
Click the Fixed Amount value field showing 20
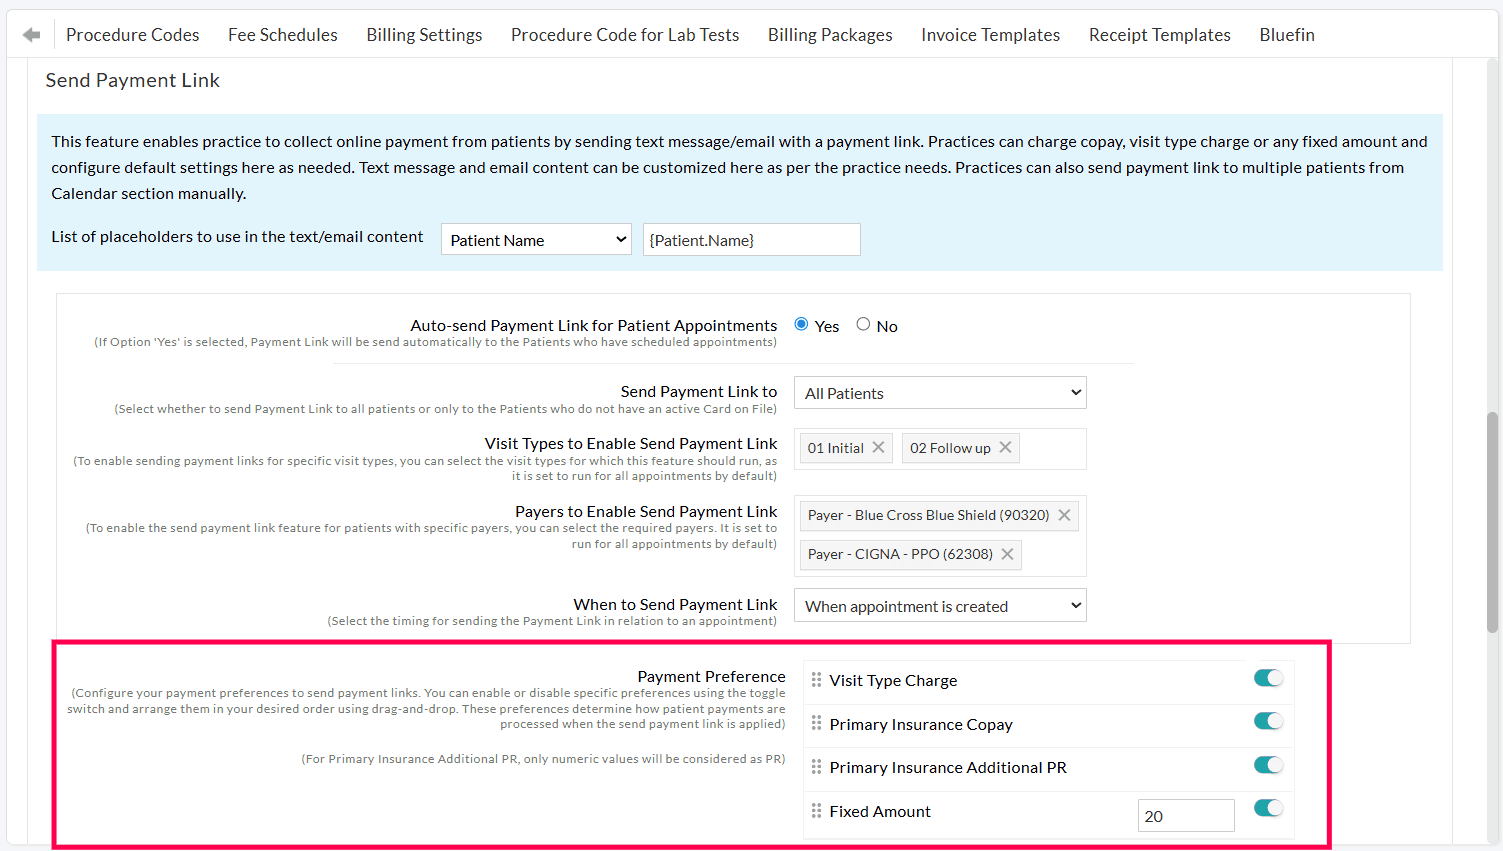click(1185, 815)
